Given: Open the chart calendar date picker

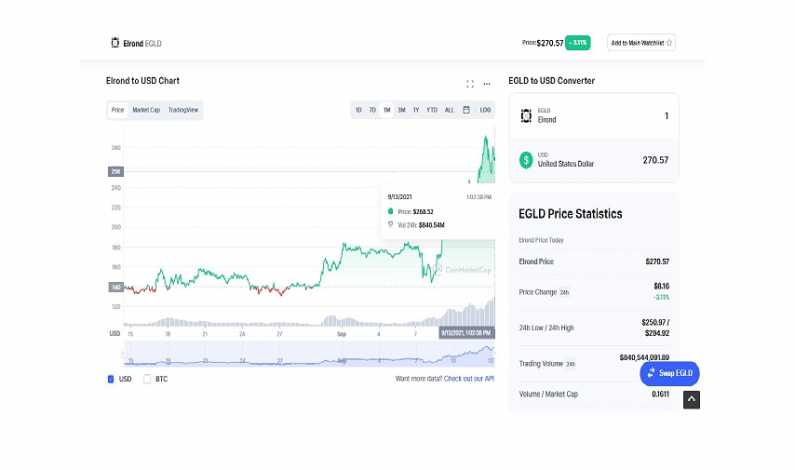Looking at the screenshot, I should click(466, 110).
